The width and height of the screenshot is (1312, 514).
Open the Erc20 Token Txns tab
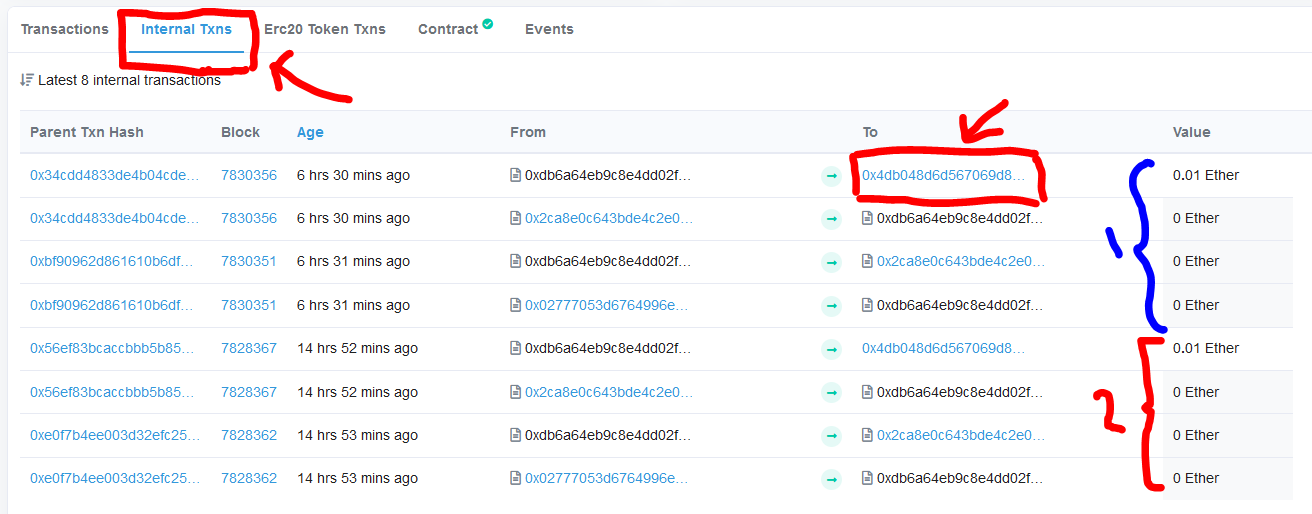pyautogui.click(x=325, y=29)
